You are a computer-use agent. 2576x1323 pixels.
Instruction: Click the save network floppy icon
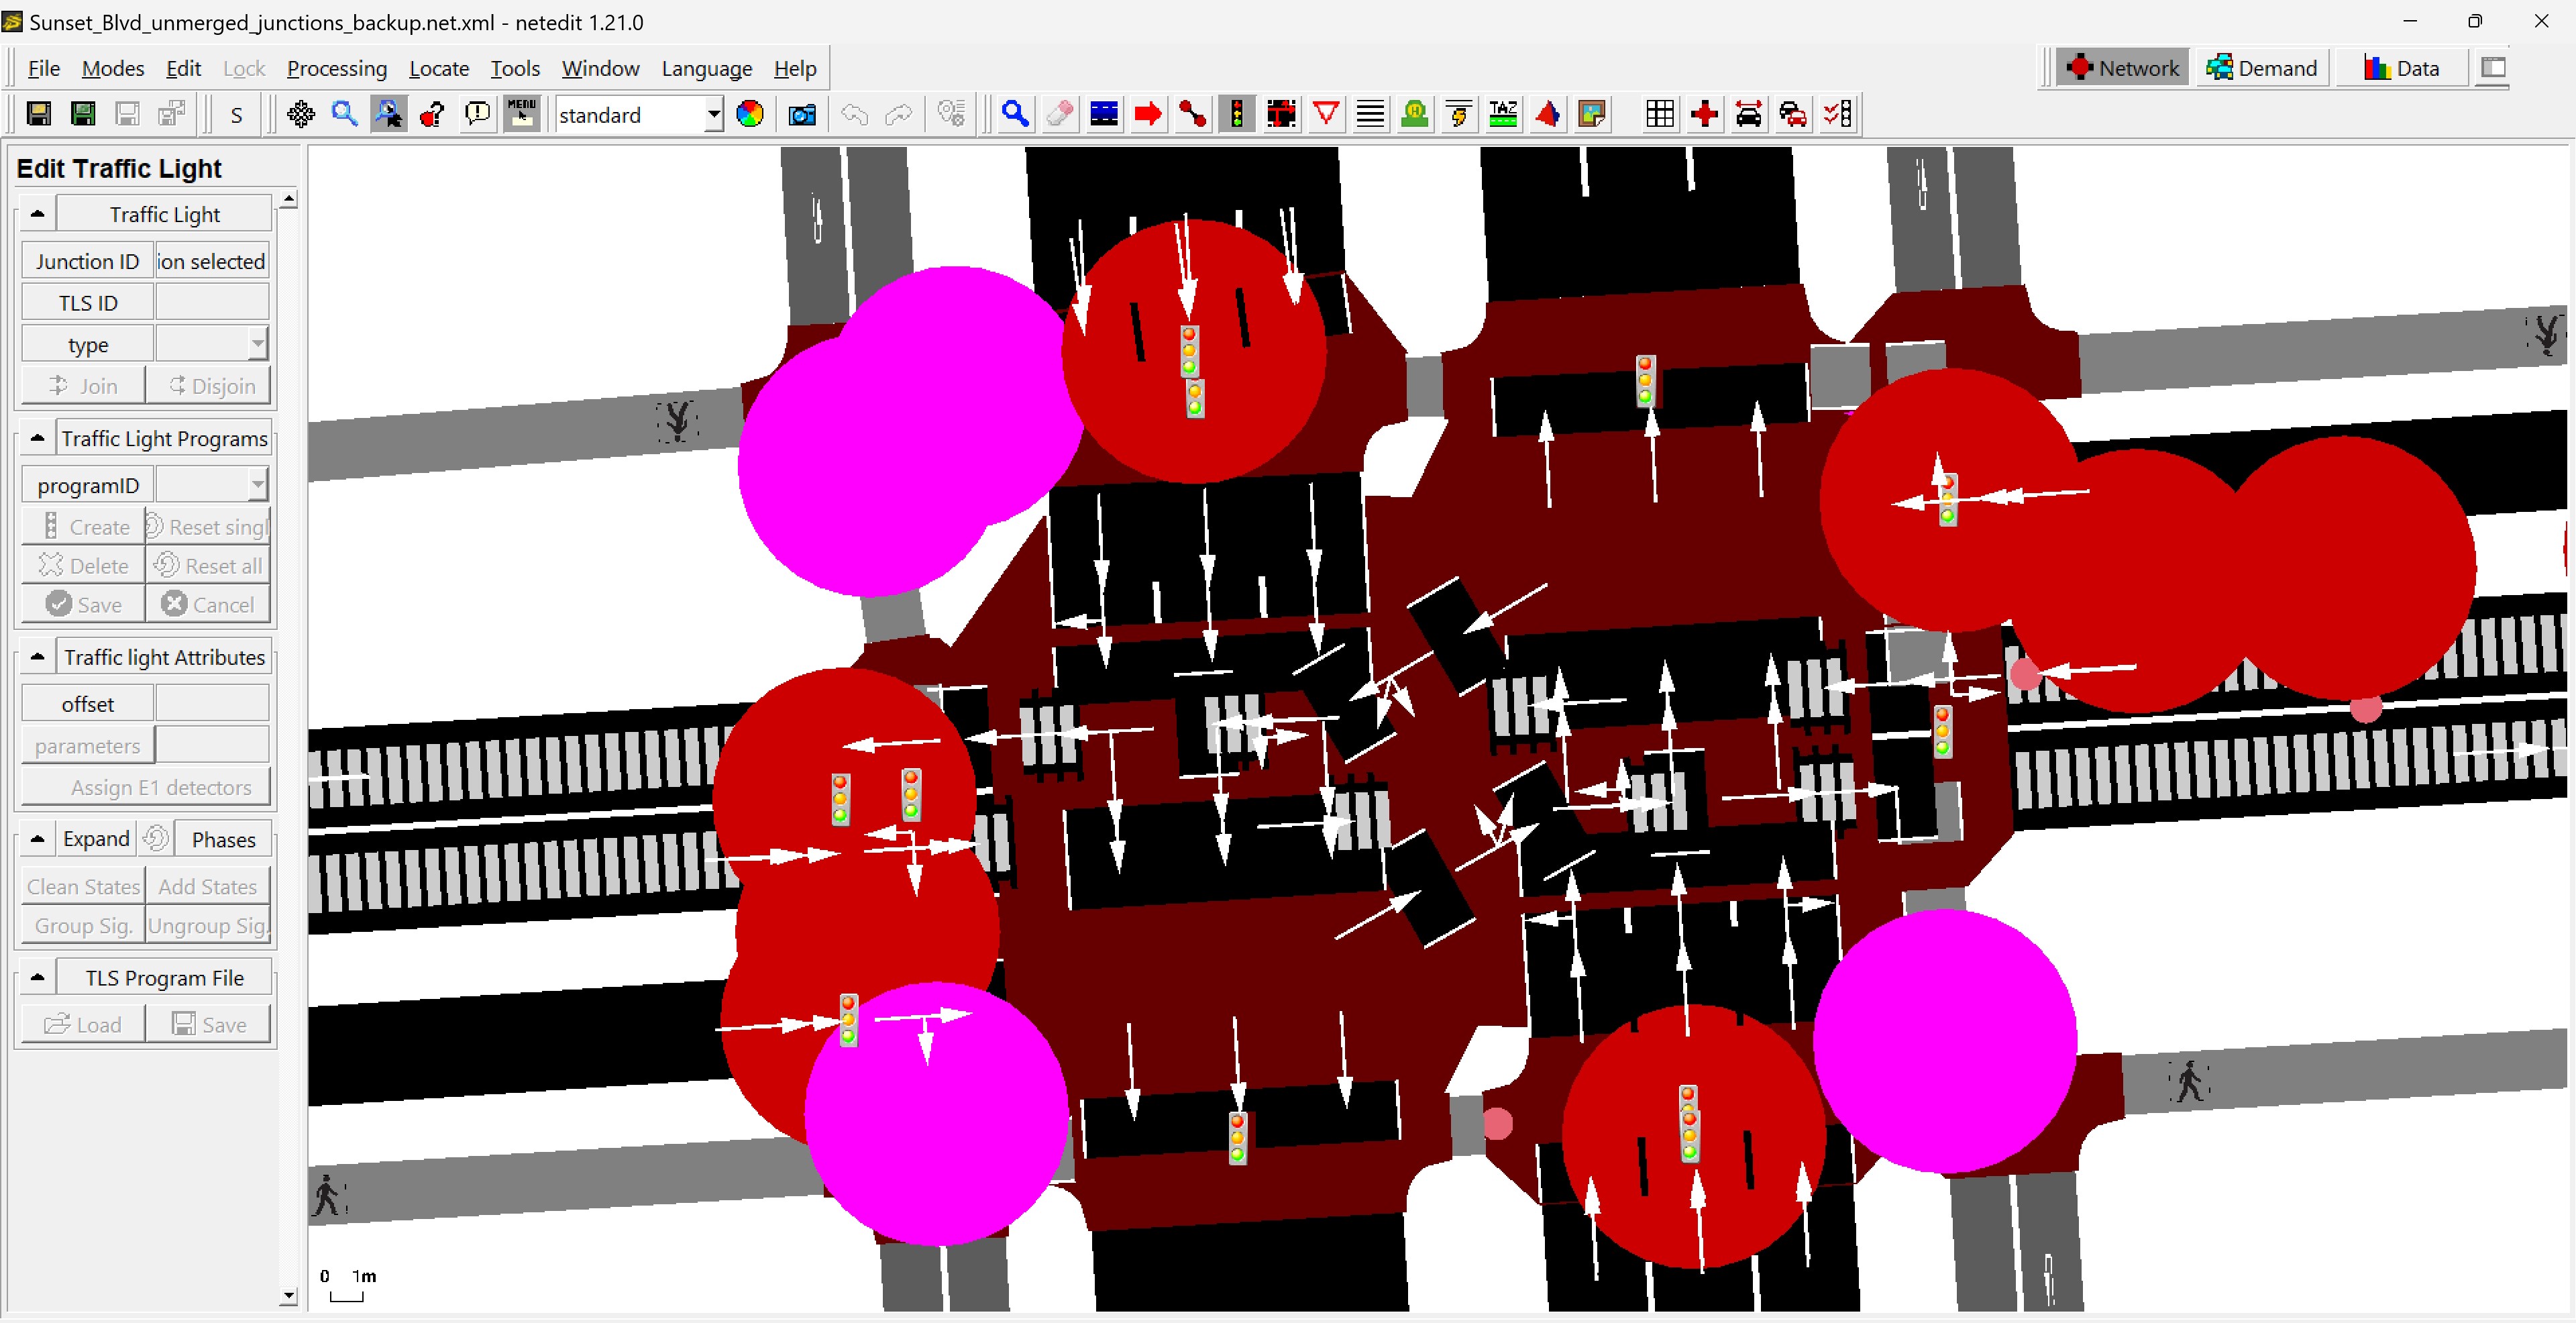pos(38,114)
